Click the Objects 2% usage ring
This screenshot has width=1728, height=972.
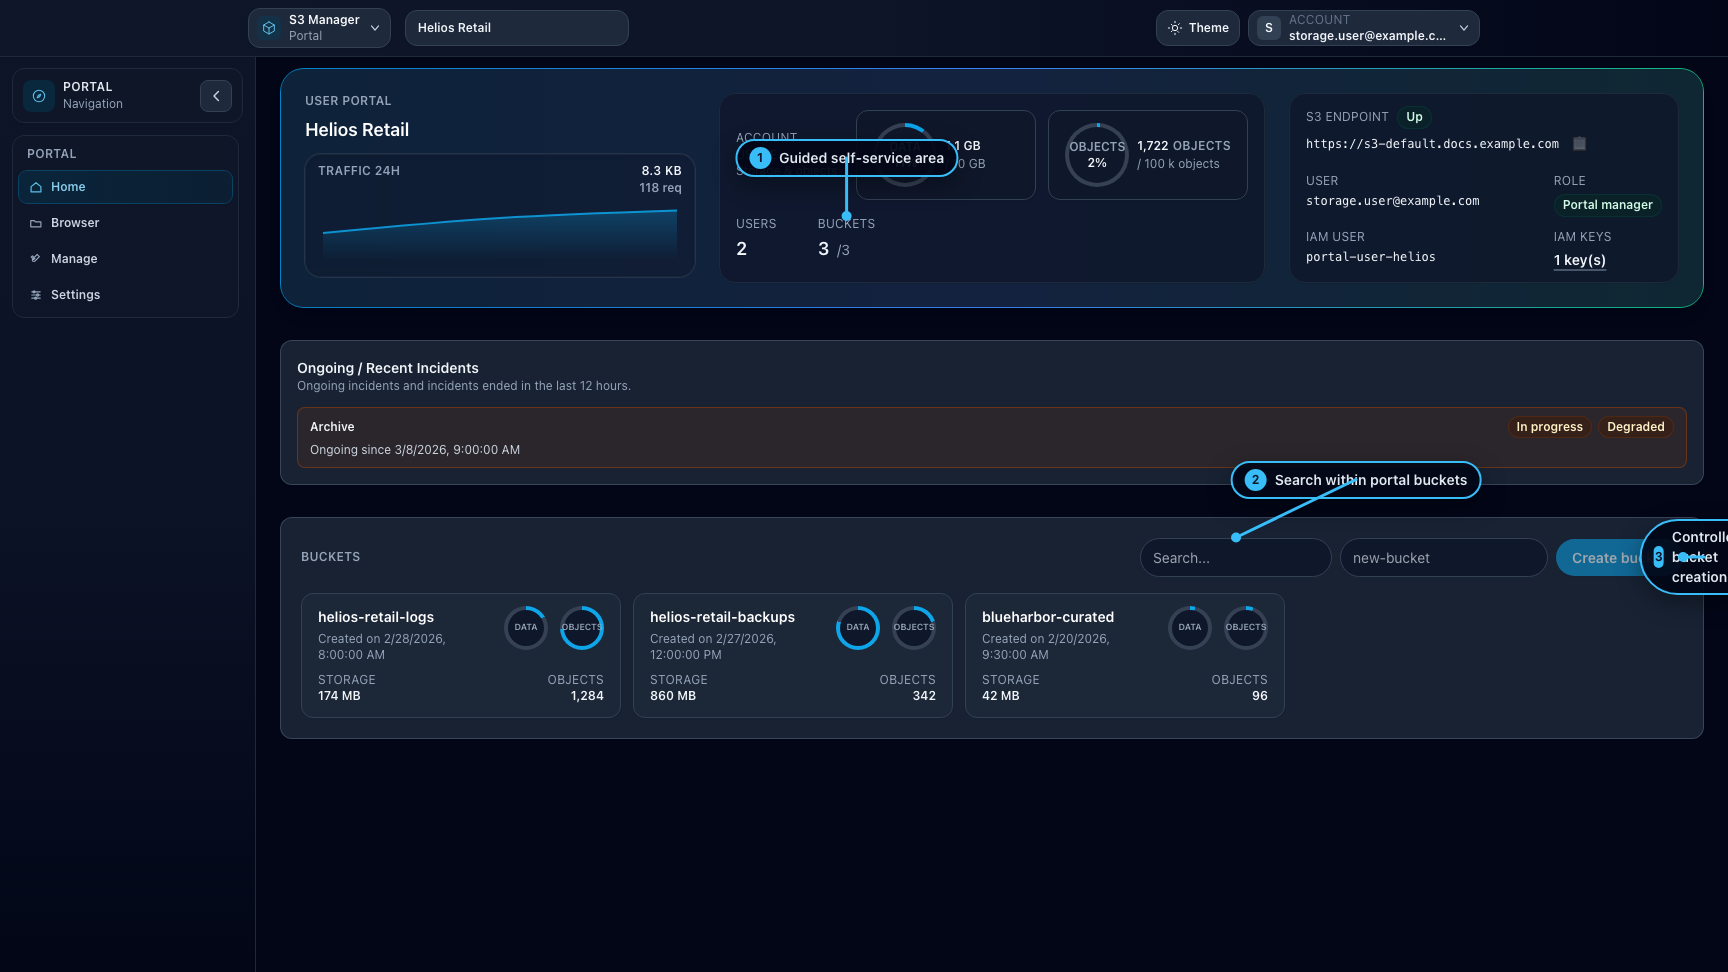tap(1097, 154)
